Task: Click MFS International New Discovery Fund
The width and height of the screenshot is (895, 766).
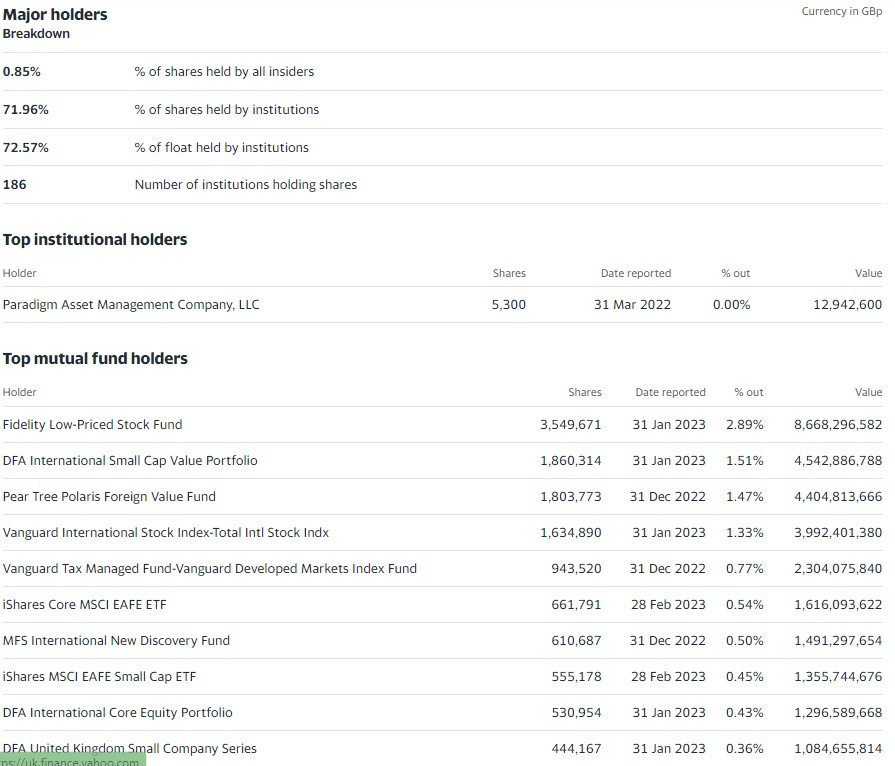Action: point(116,640)
